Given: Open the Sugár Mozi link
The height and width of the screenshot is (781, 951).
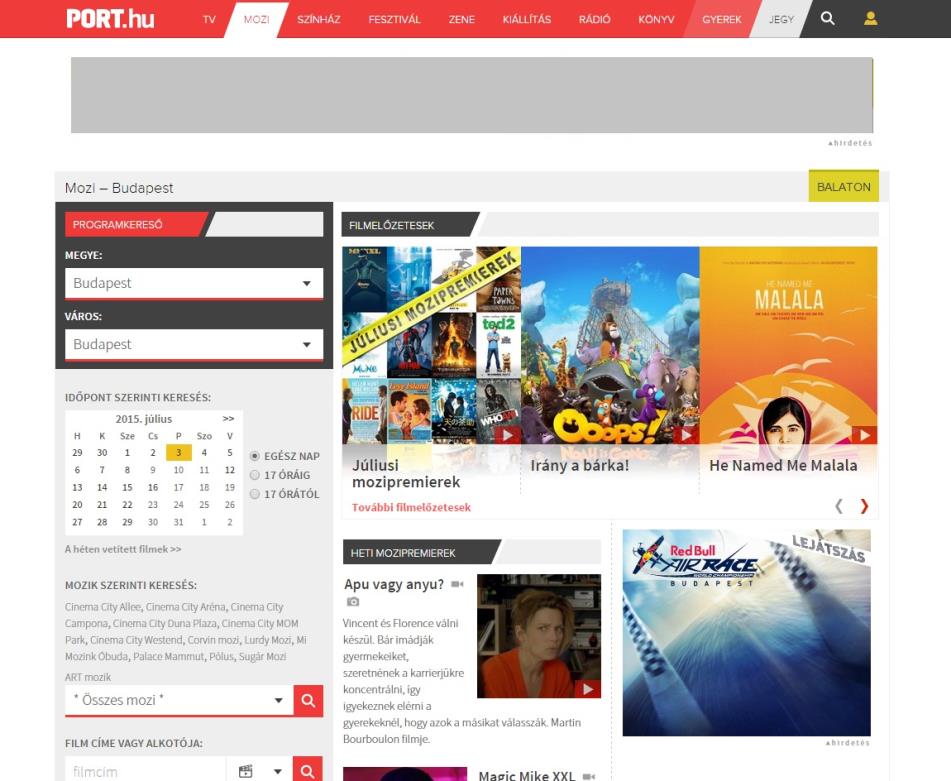Looking at the screenshot, I should click(x=263, y=657).
